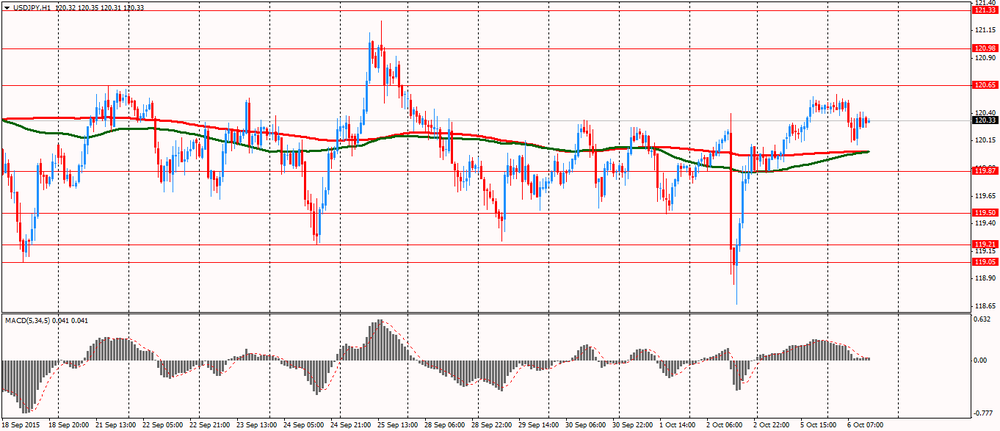1000x431 pixels.
Task: Click the -0.777 MACD scale value
Action: click(984, 412)
